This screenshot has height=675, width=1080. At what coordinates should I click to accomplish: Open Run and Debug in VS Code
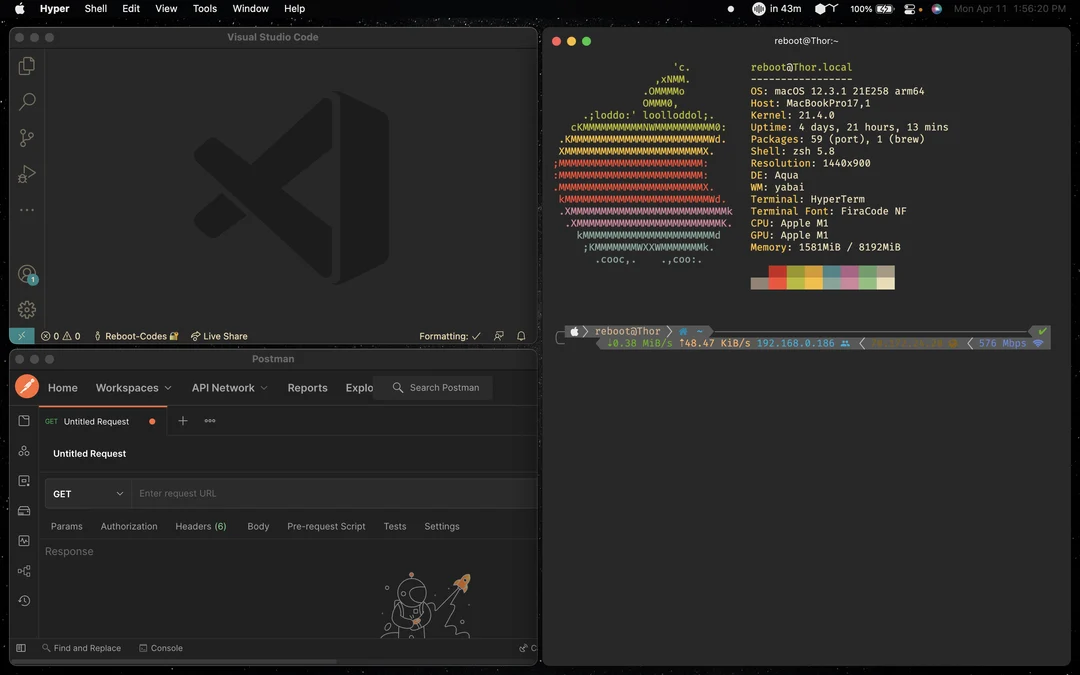[x=26, y=173]
